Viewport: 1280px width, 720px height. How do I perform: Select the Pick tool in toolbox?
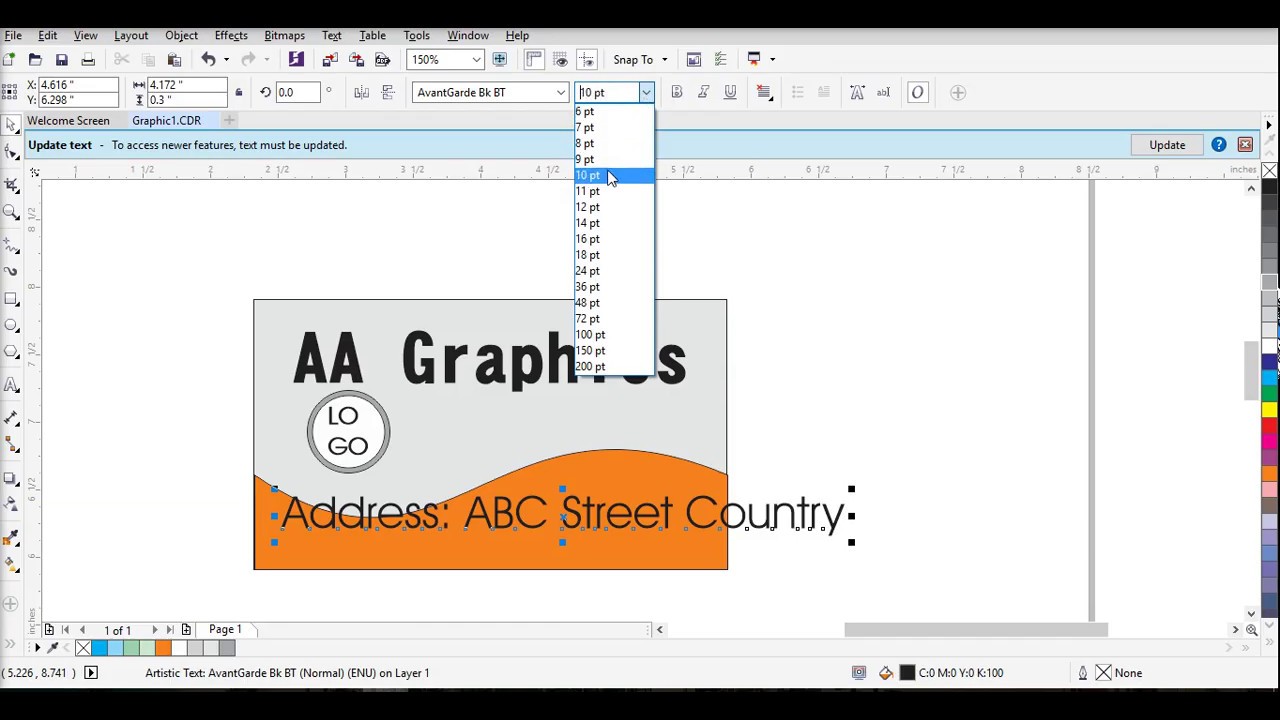click(12, 125)
